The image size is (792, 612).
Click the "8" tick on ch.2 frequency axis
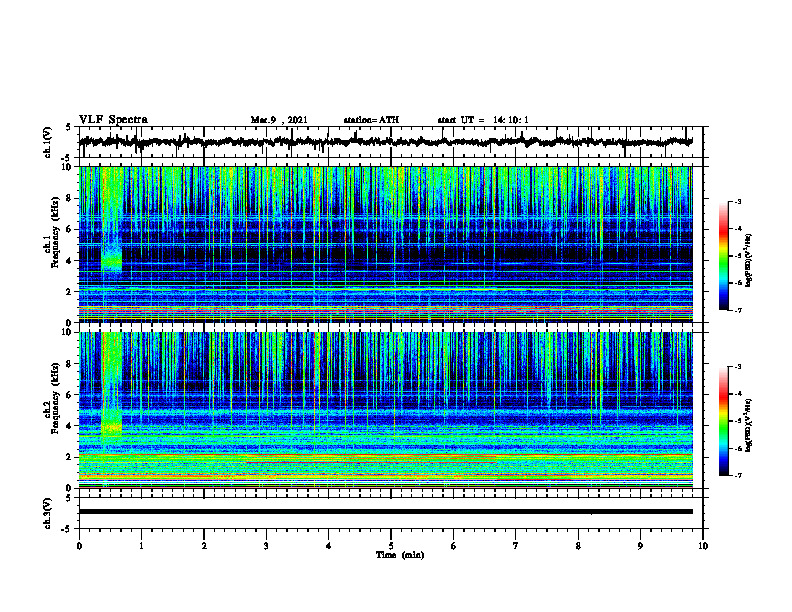70,364
